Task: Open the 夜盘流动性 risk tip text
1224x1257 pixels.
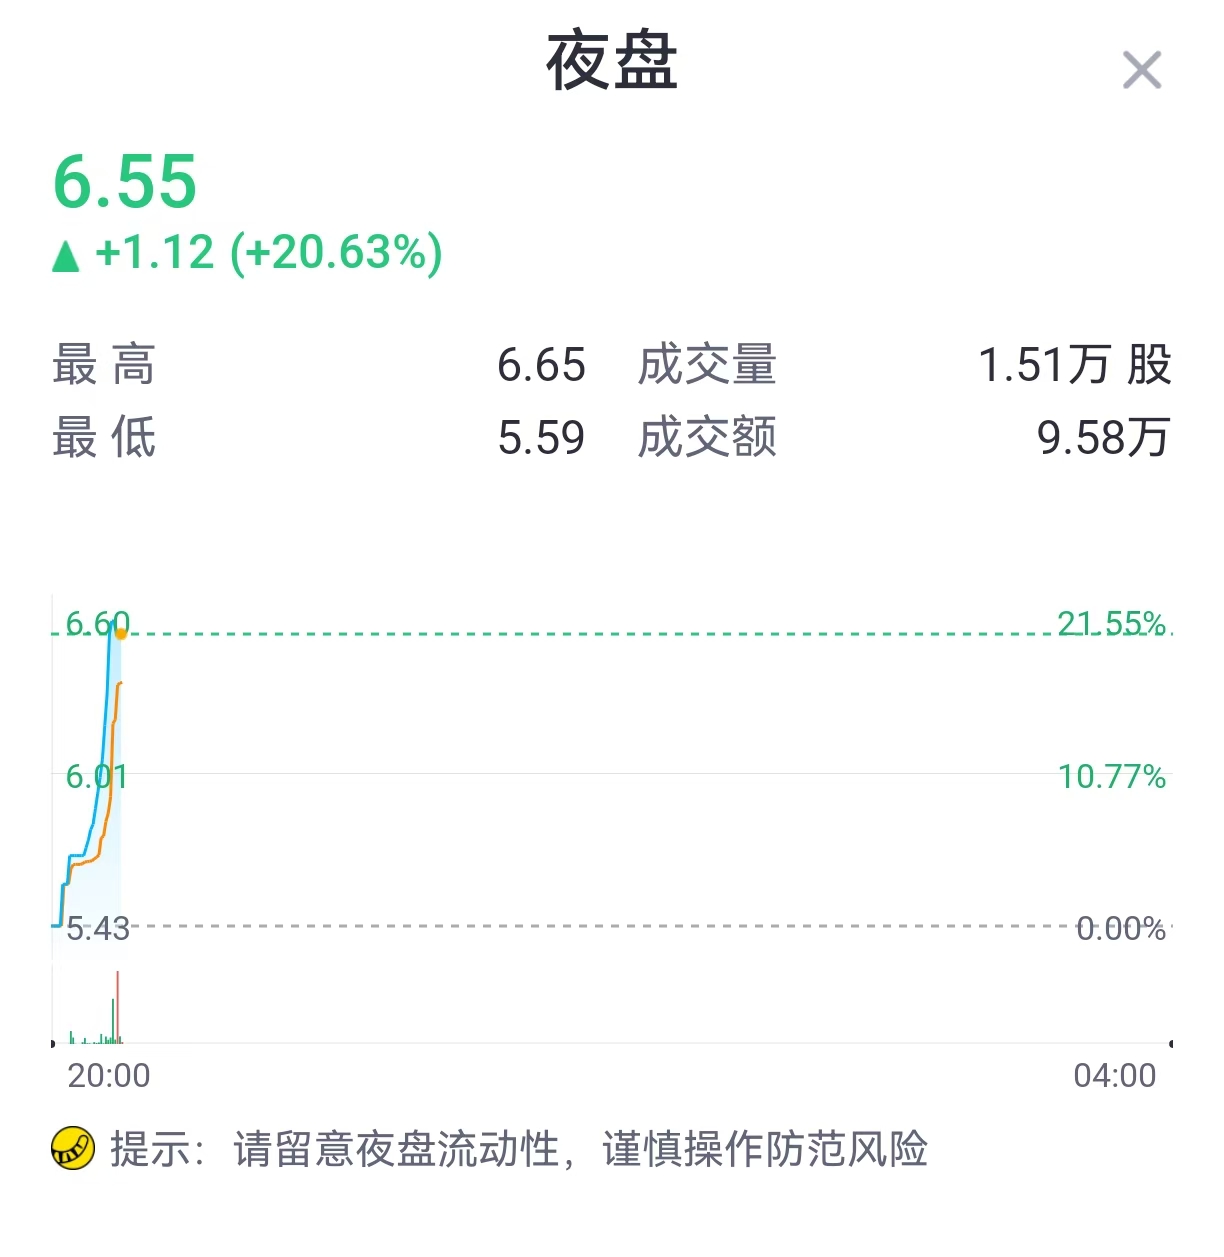Action: click(x=519, y=1149)
